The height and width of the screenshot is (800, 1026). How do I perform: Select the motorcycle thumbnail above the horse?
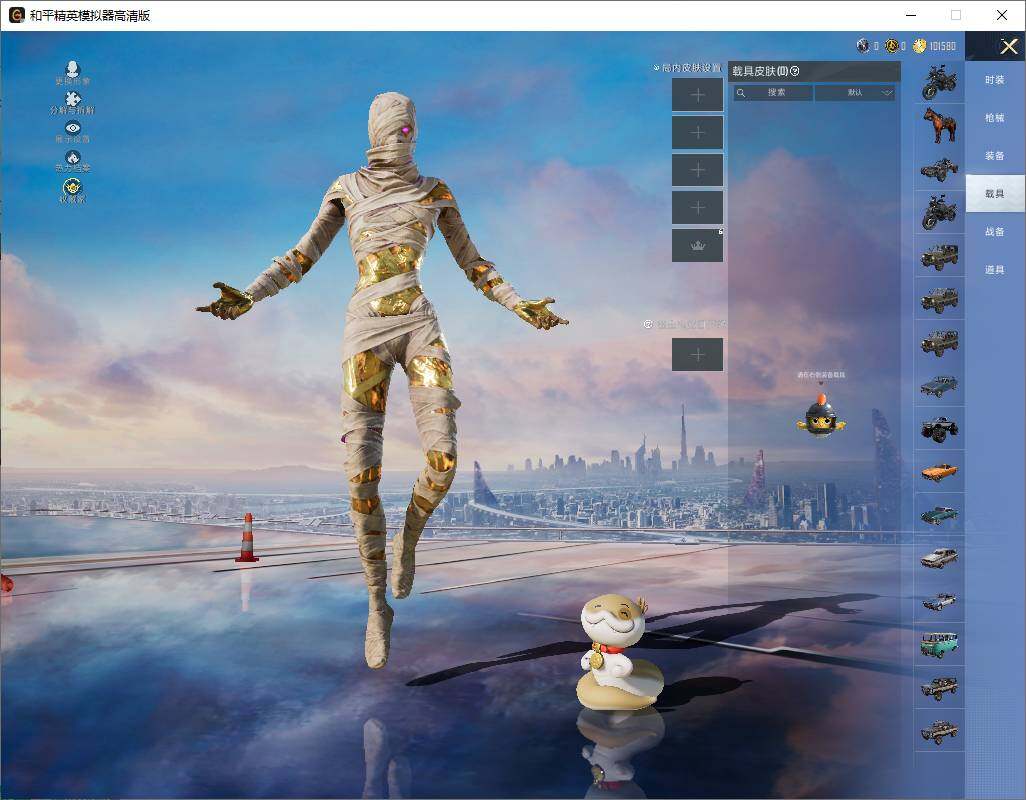coord(940,82)
